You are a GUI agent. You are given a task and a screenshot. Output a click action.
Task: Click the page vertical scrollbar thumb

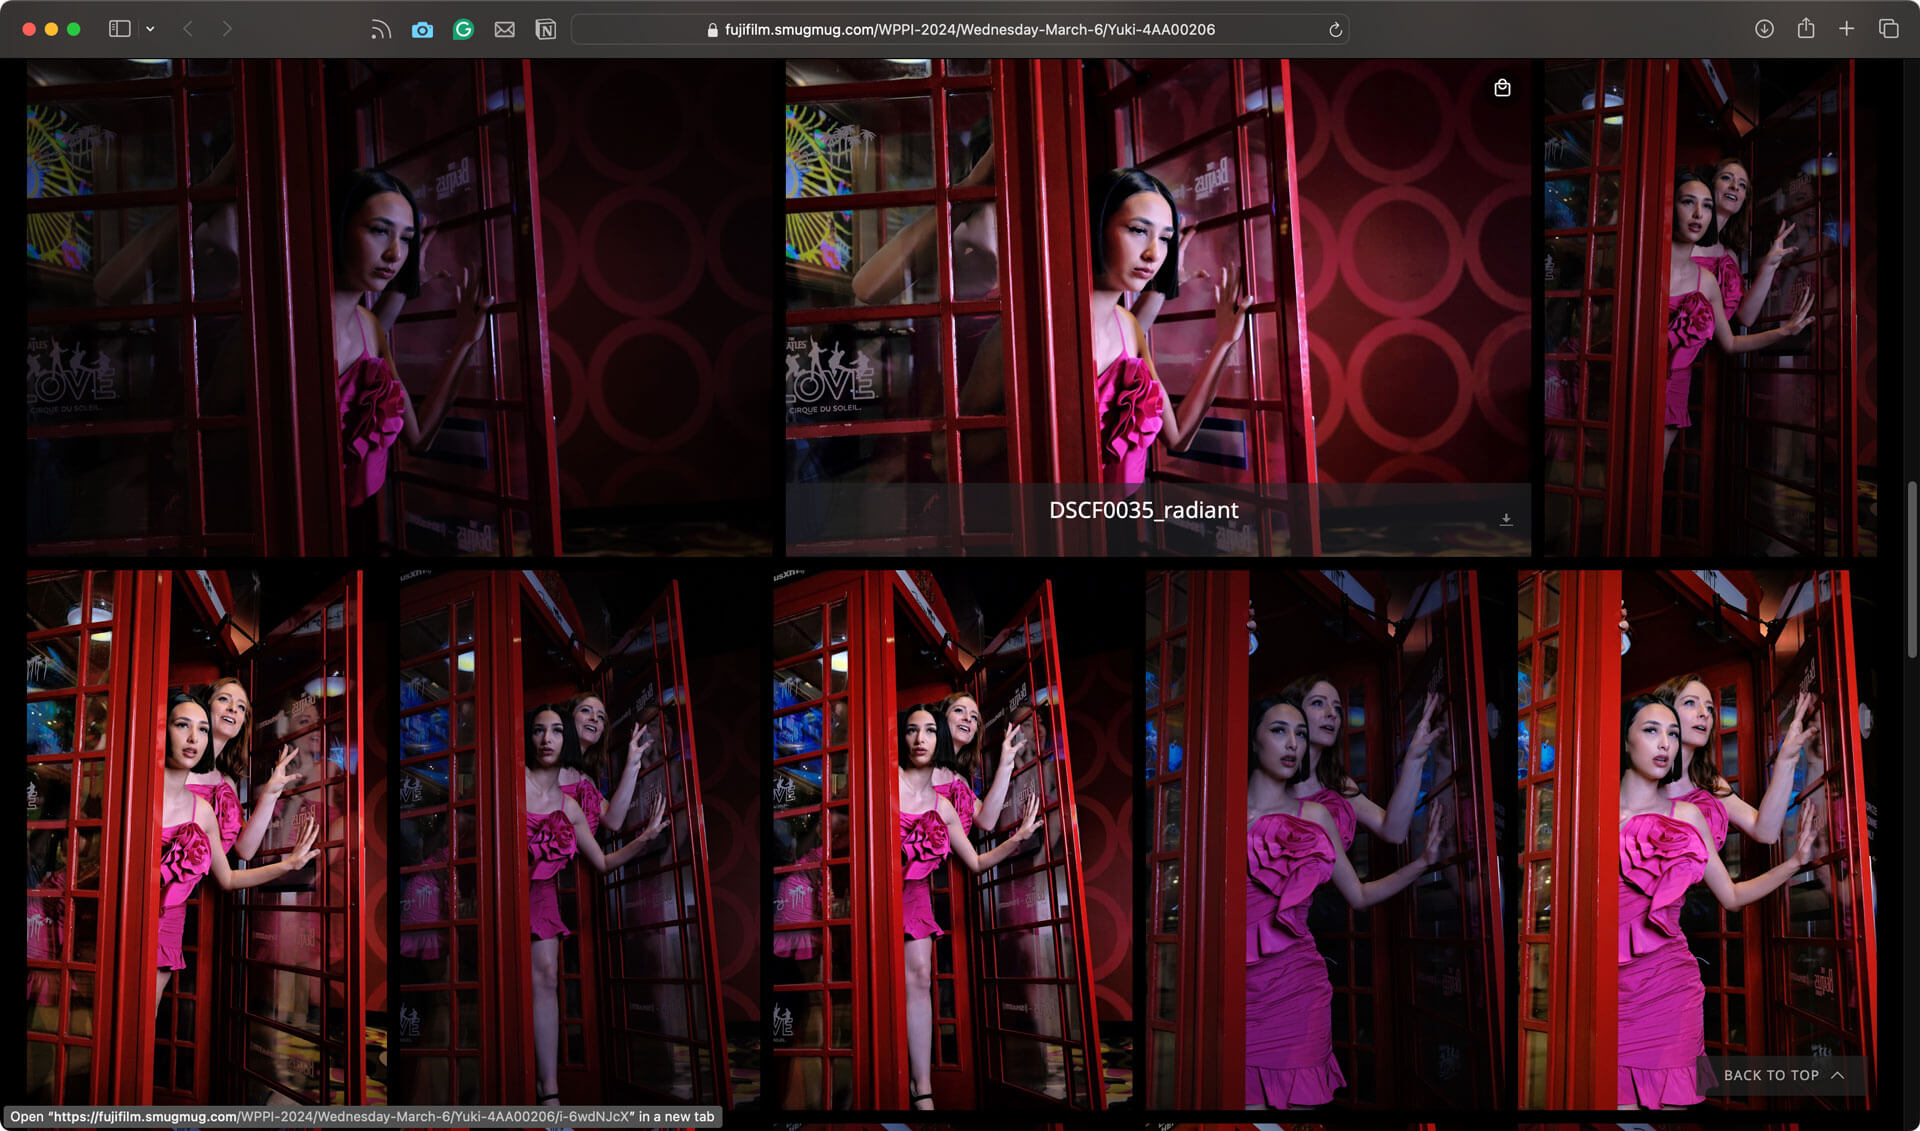(x=1911, y=570)
